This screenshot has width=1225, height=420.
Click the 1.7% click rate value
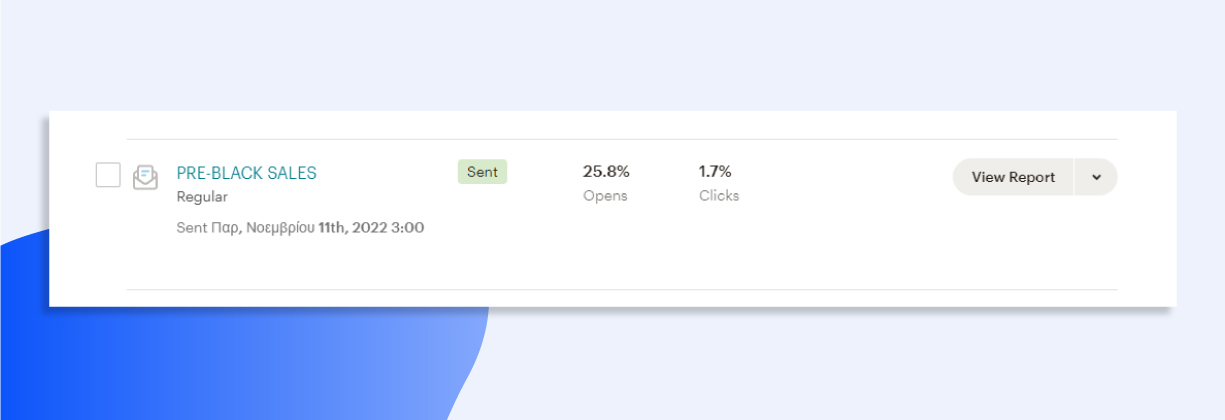coord(715,171)
